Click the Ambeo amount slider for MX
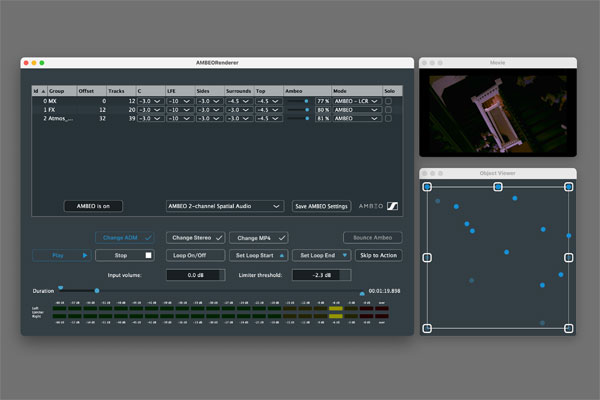The image size is (600, 400). (x=298, y=101)
